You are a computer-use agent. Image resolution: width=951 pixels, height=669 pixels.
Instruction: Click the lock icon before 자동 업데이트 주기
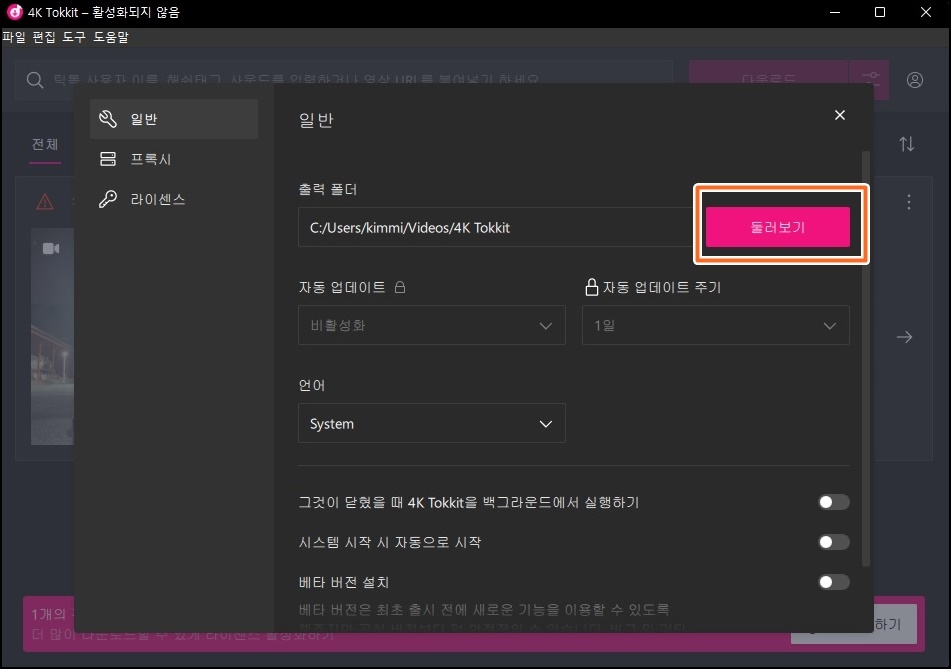[x=591, y=287]
